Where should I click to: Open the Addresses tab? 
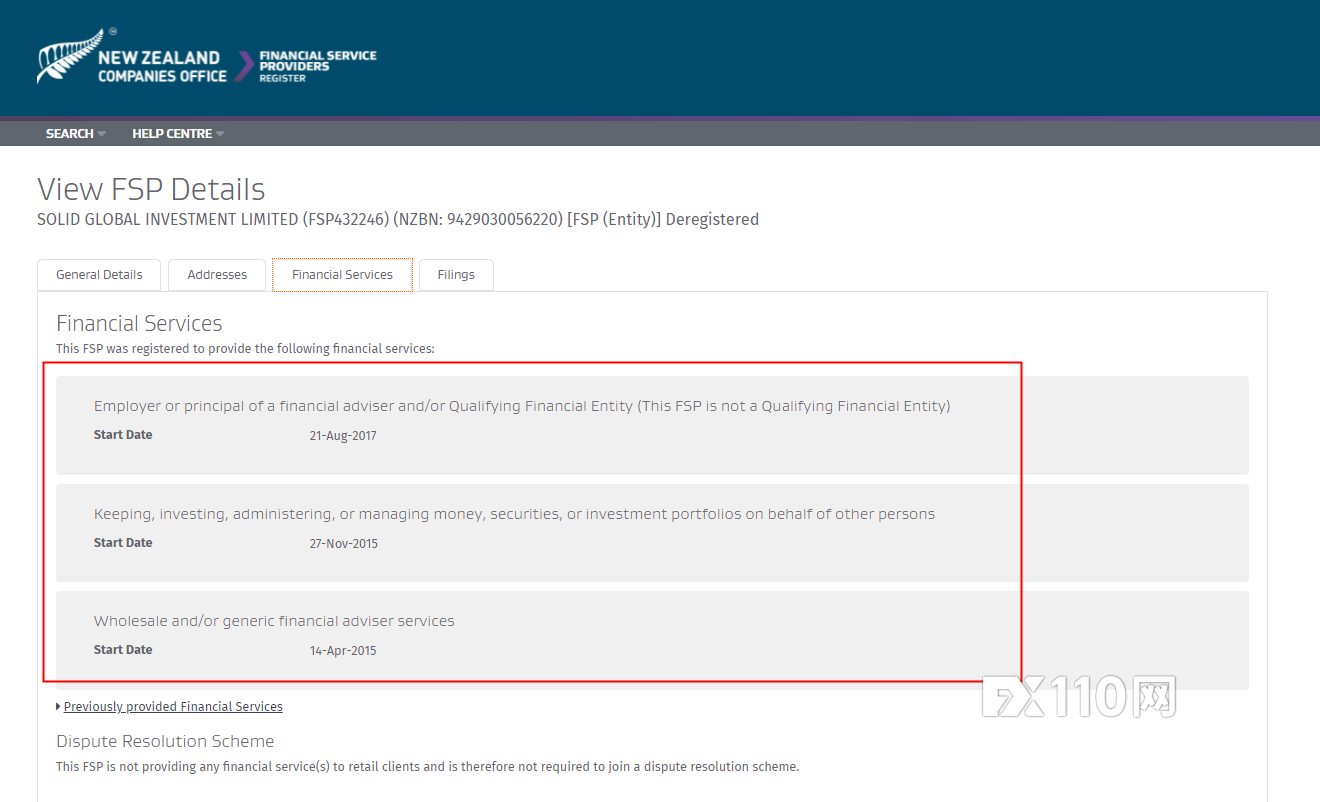click(x=217, y=275)
